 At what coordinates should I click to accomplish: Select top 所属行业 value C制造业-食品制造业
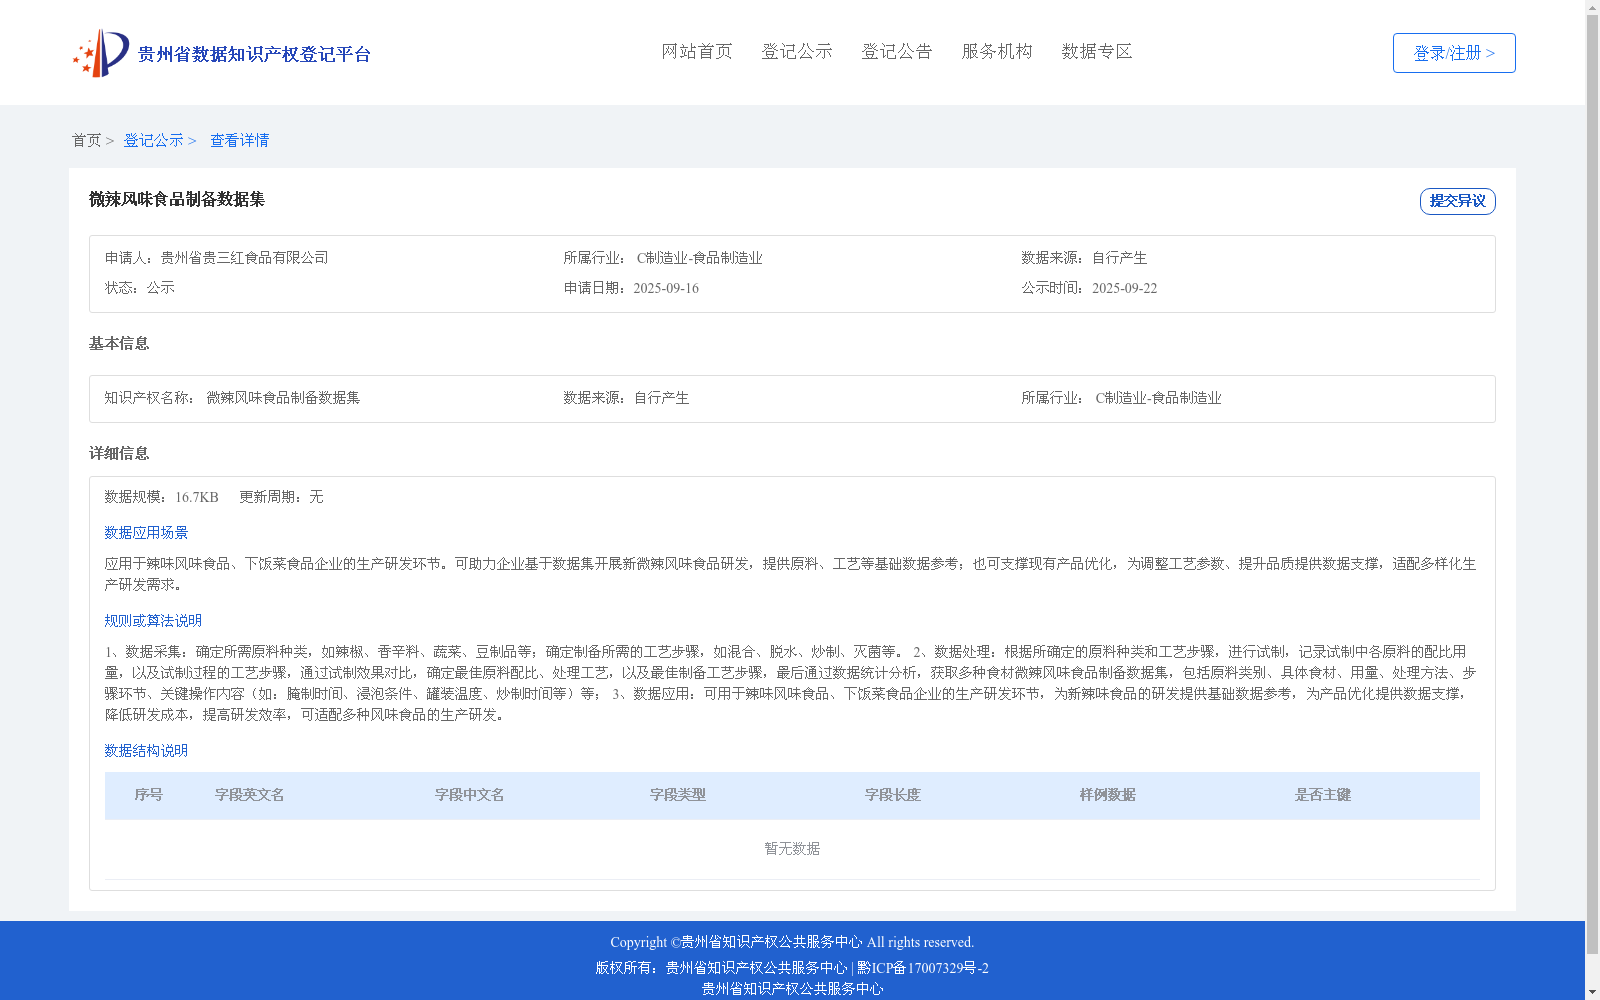click(699, 258)
